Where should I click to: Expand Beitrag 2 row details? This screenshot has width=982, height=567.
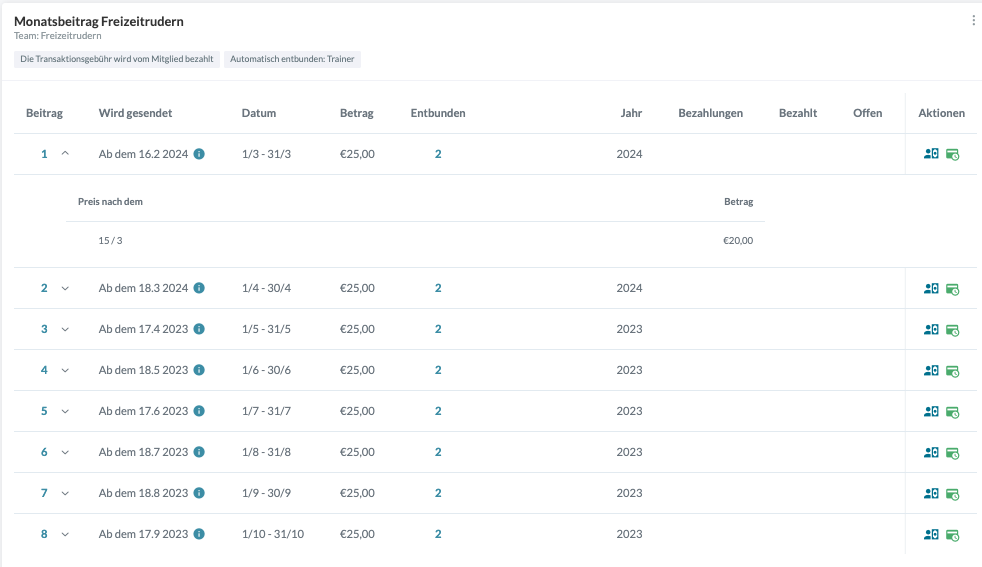65,288
